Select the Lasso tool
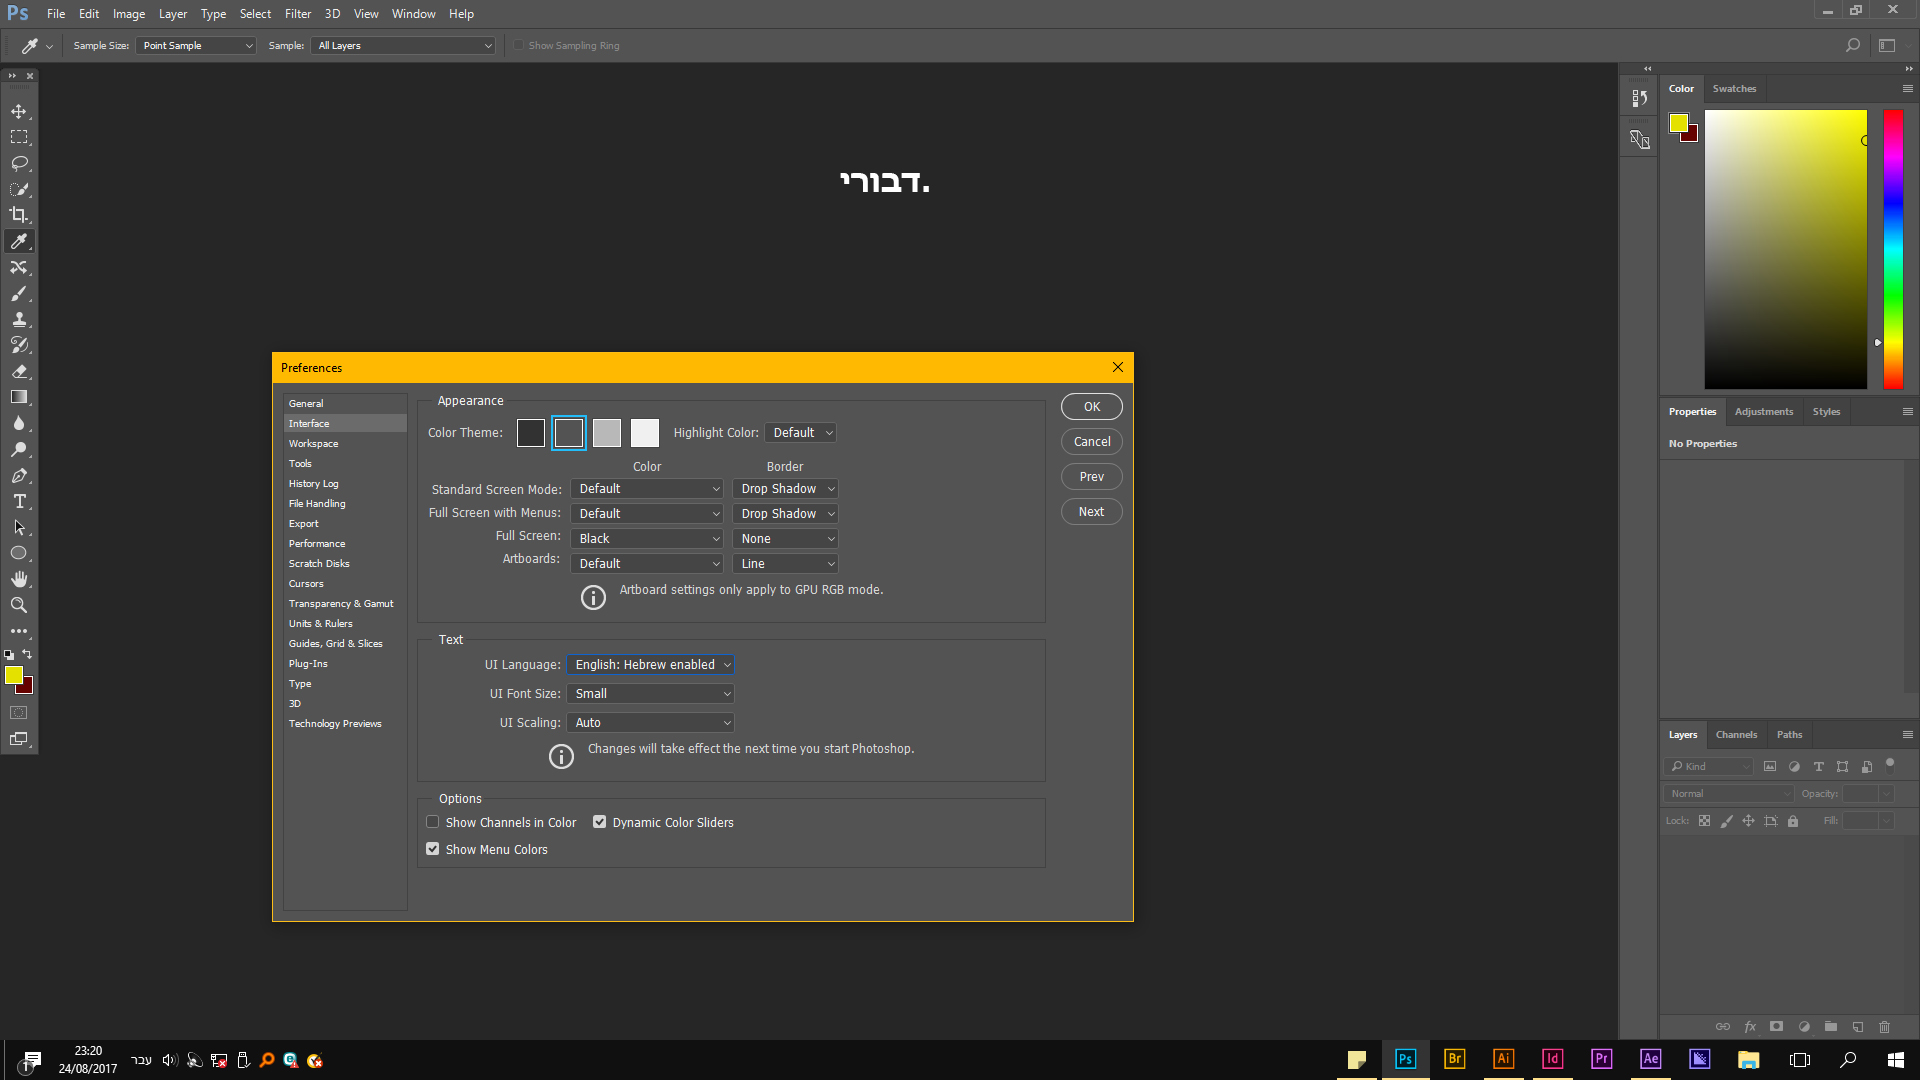 pos(19,163)
